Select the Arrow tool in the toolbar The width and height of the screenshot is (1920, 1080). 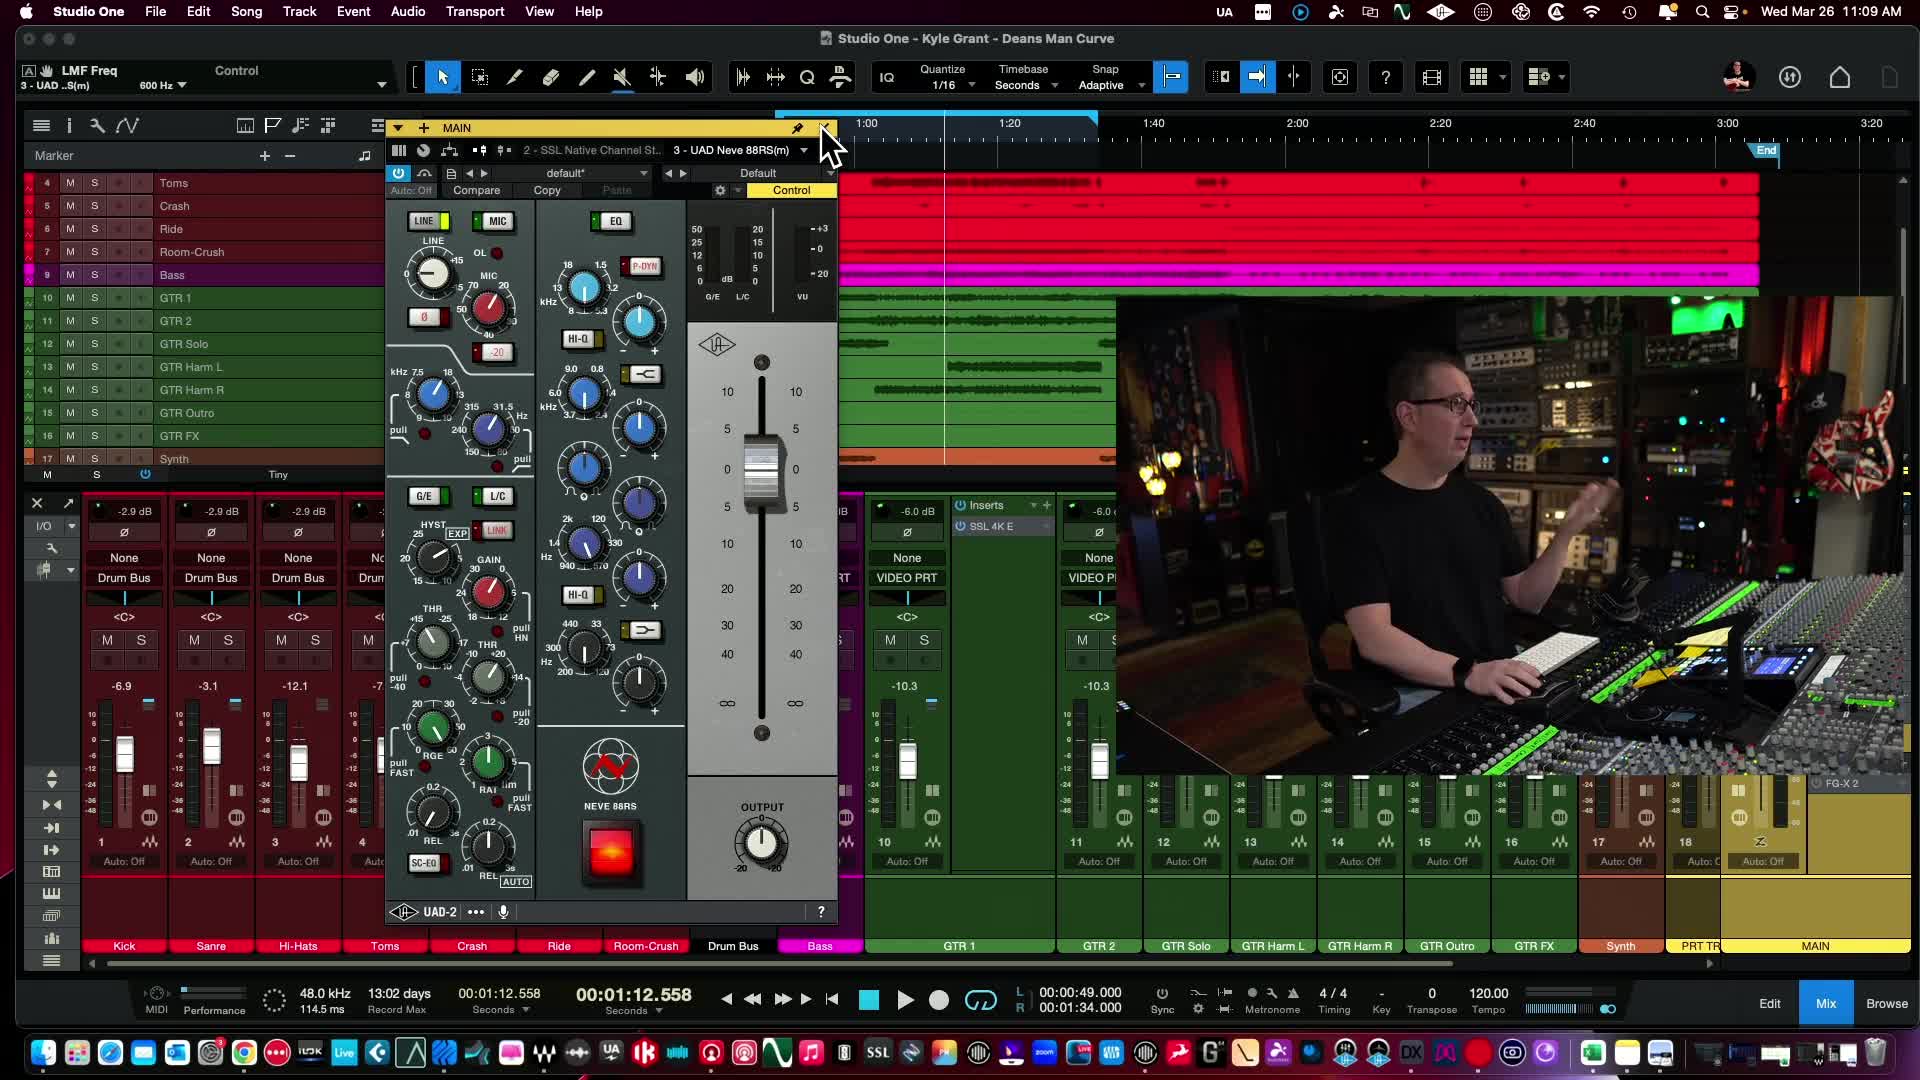tap(443, 77)
